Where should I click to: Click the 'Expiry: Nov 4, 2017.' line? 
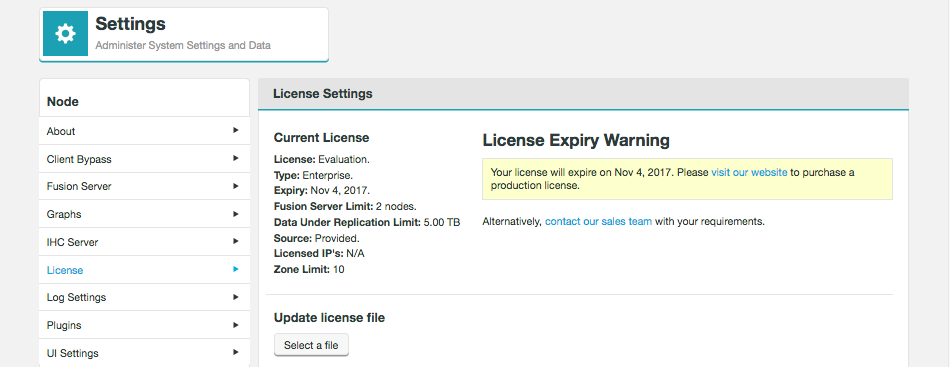tap(323, 191)
